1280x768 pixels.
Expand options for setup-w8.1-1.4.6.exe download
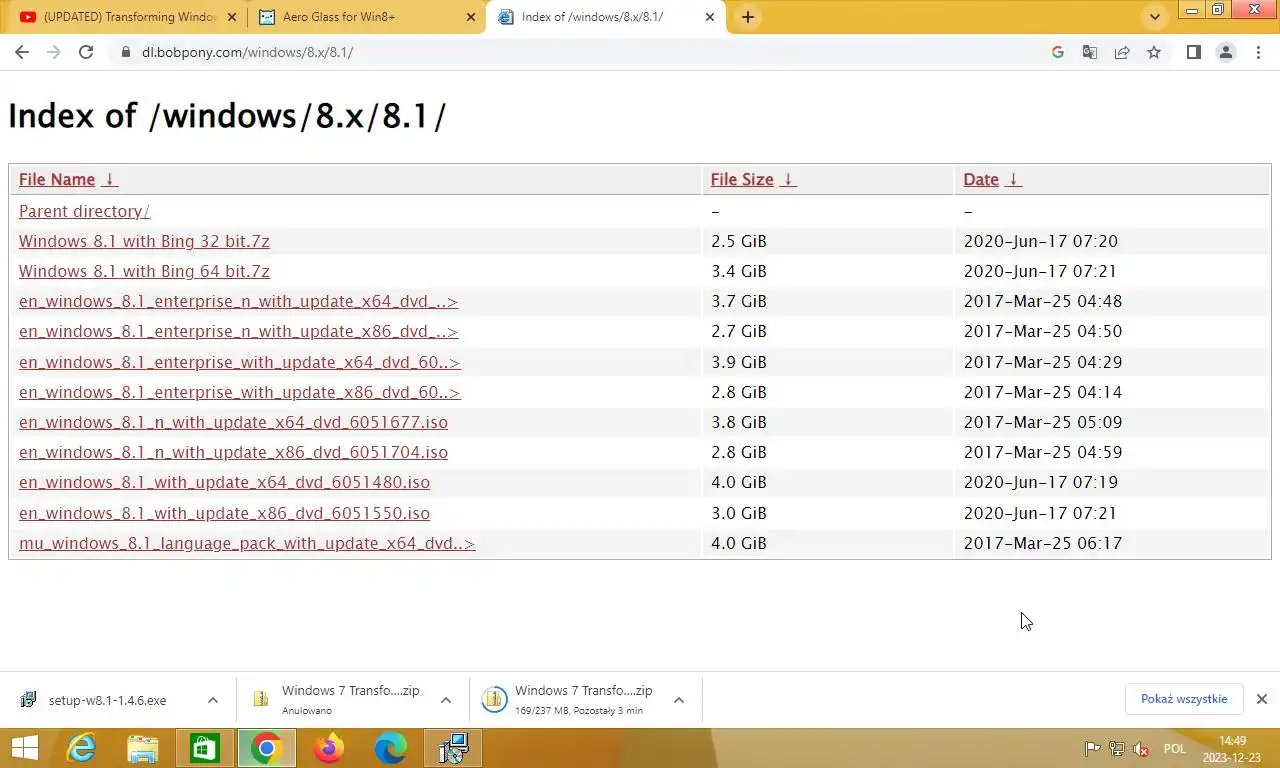[x=212, y=700]
